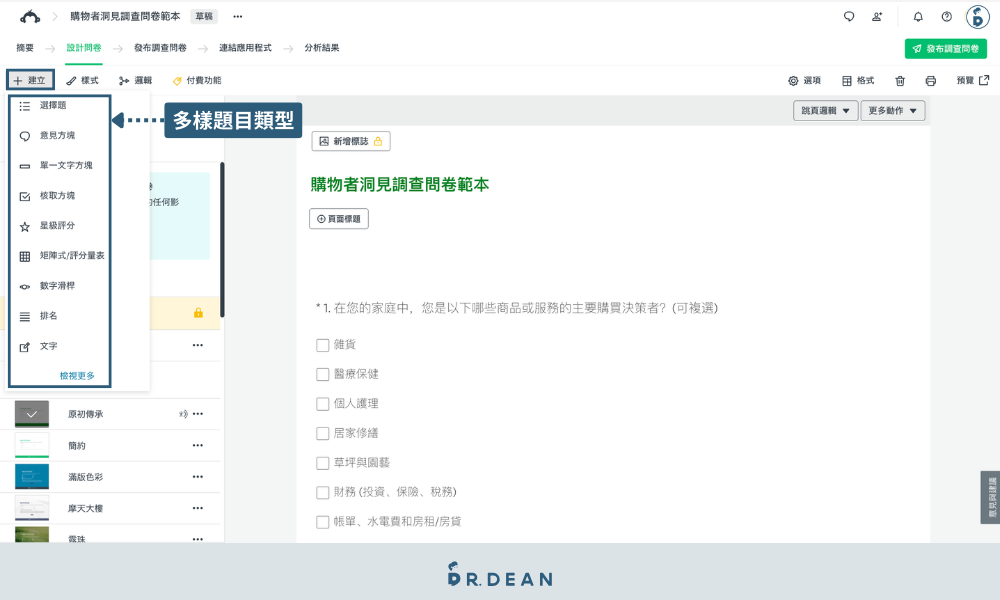
Task: Open the user profile avatar
Action: click(x=977, y=17)
